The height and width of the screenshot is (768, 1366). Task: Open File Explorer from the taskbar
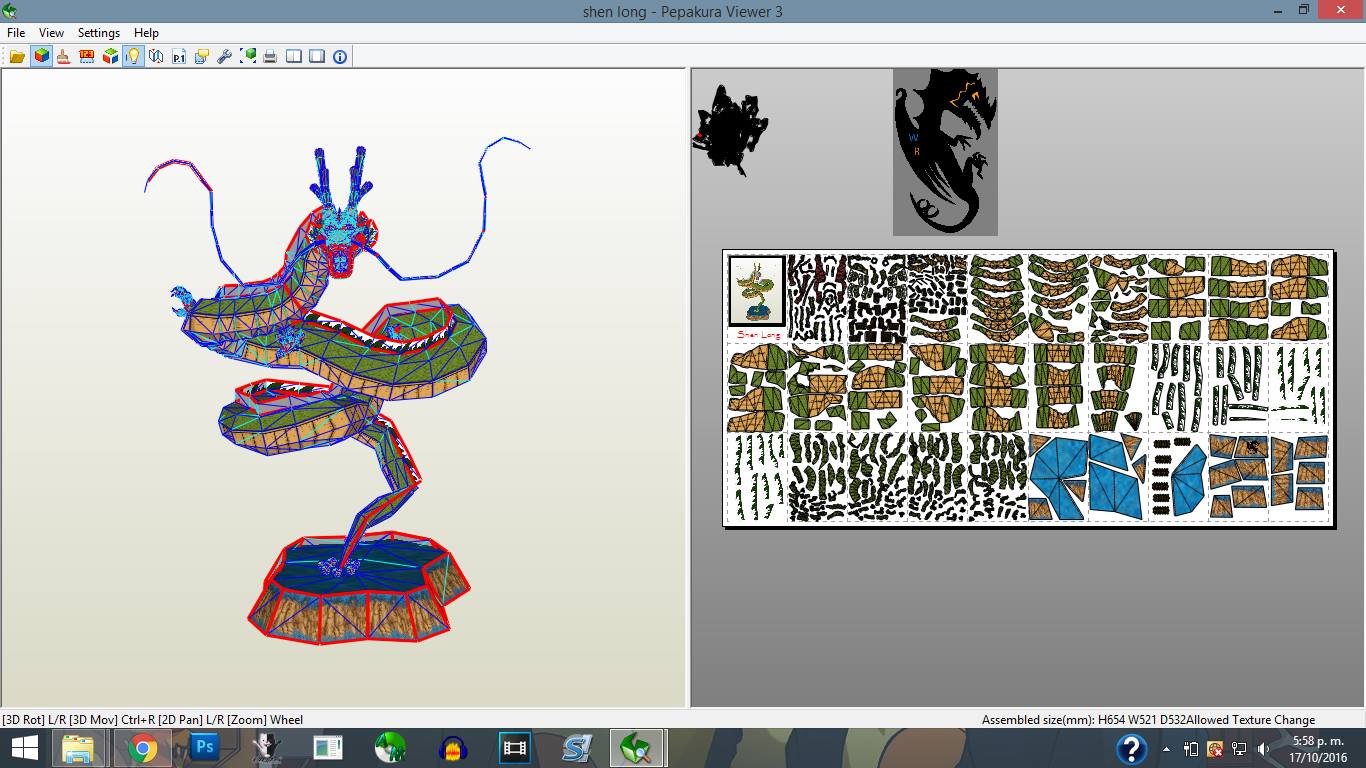78,748
